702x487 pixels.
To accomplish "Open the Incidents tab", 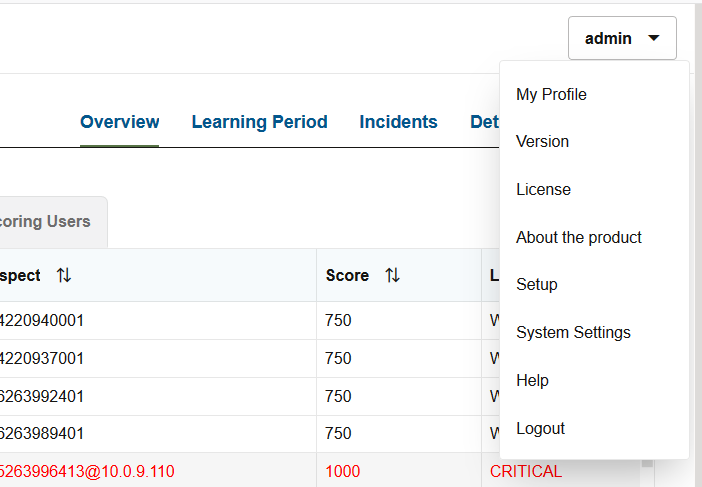I will coord(398,122).
